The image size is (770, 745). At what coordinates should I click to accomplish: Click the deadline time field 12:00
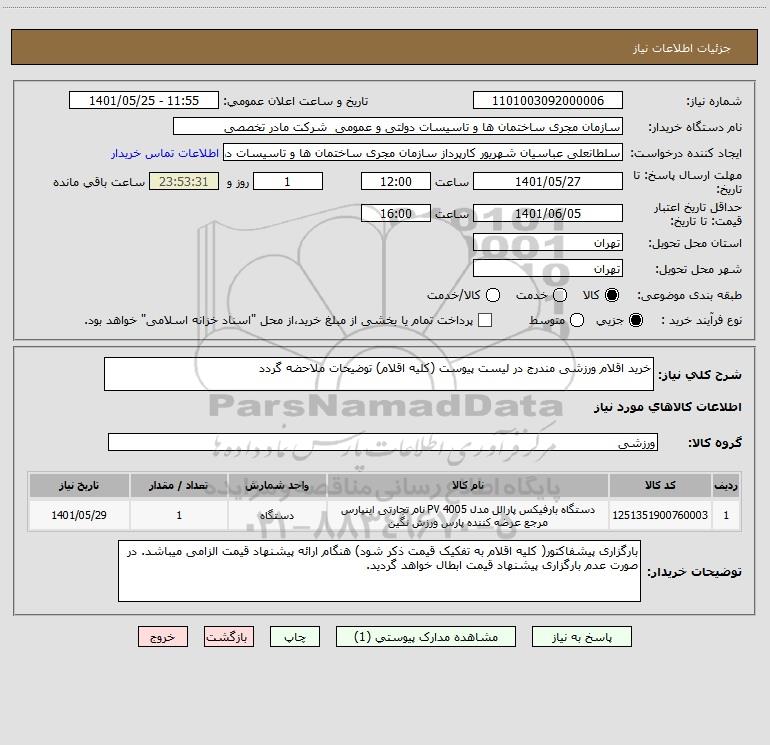(396, 181)
